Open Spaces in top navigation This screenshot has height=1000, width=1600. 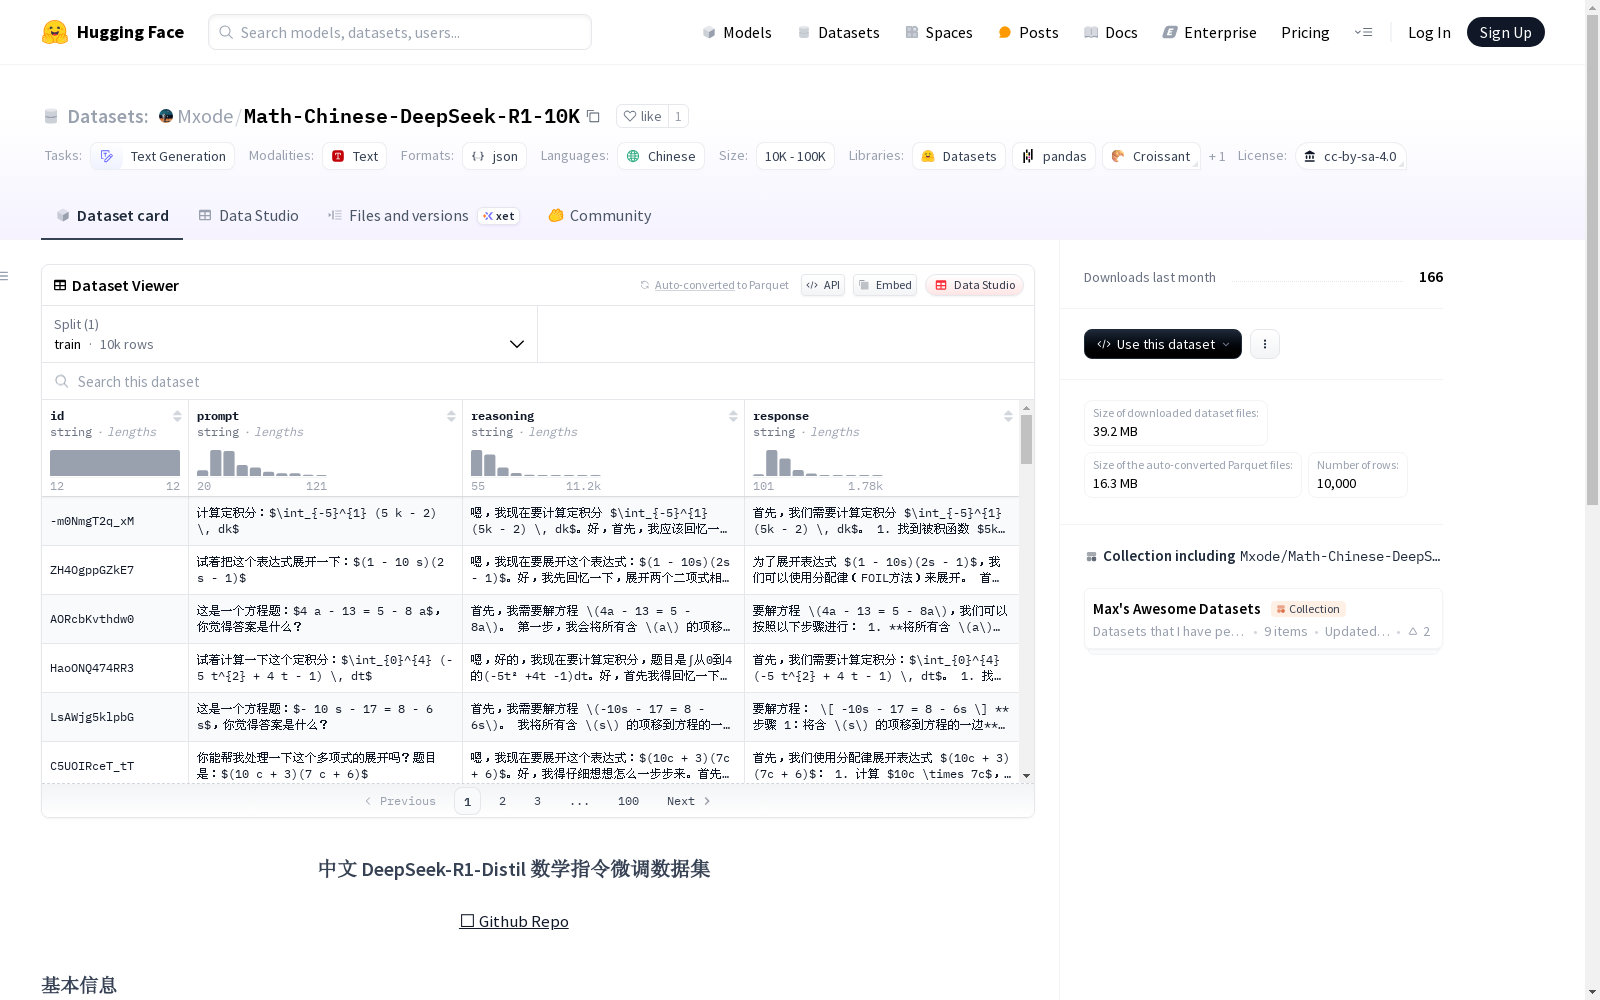pyautogui.click(x=939, y=32)
